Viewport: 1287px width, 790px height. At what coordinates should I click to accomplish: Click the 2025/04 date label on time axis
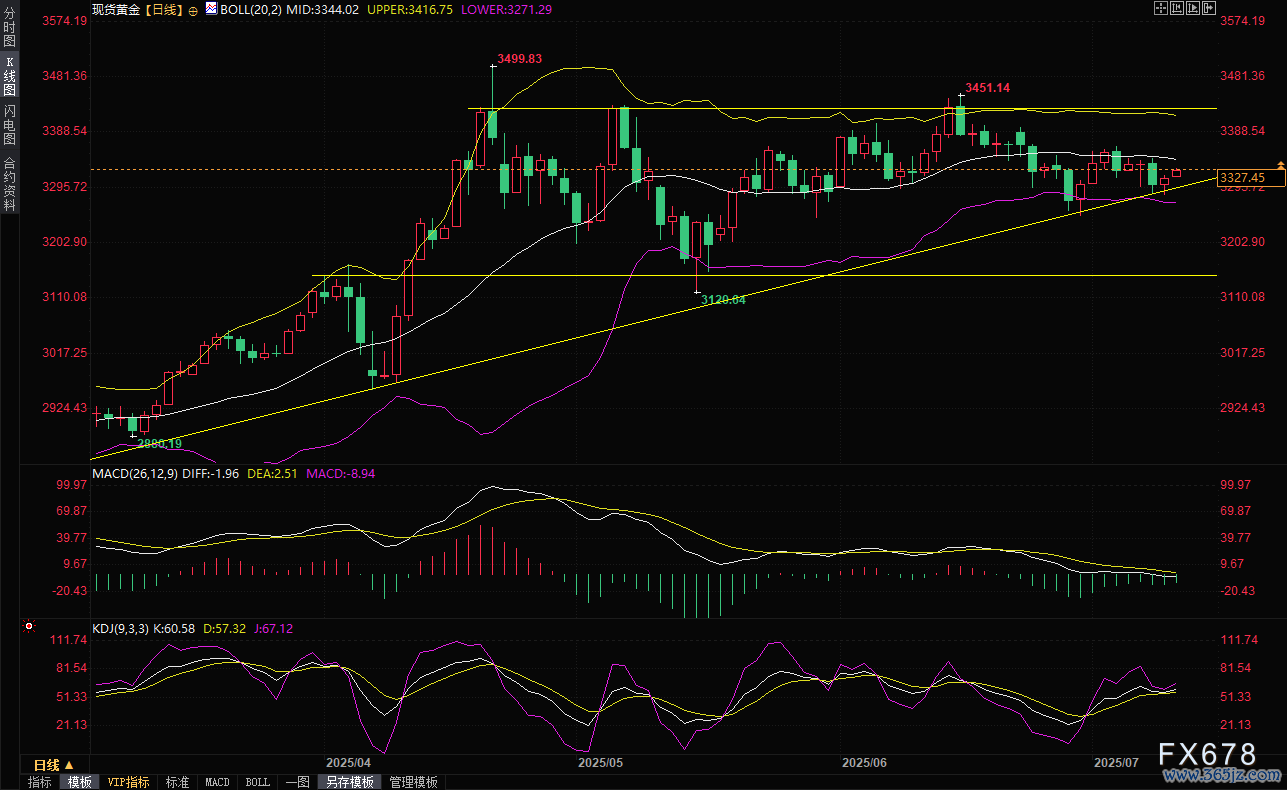(349, 762)
